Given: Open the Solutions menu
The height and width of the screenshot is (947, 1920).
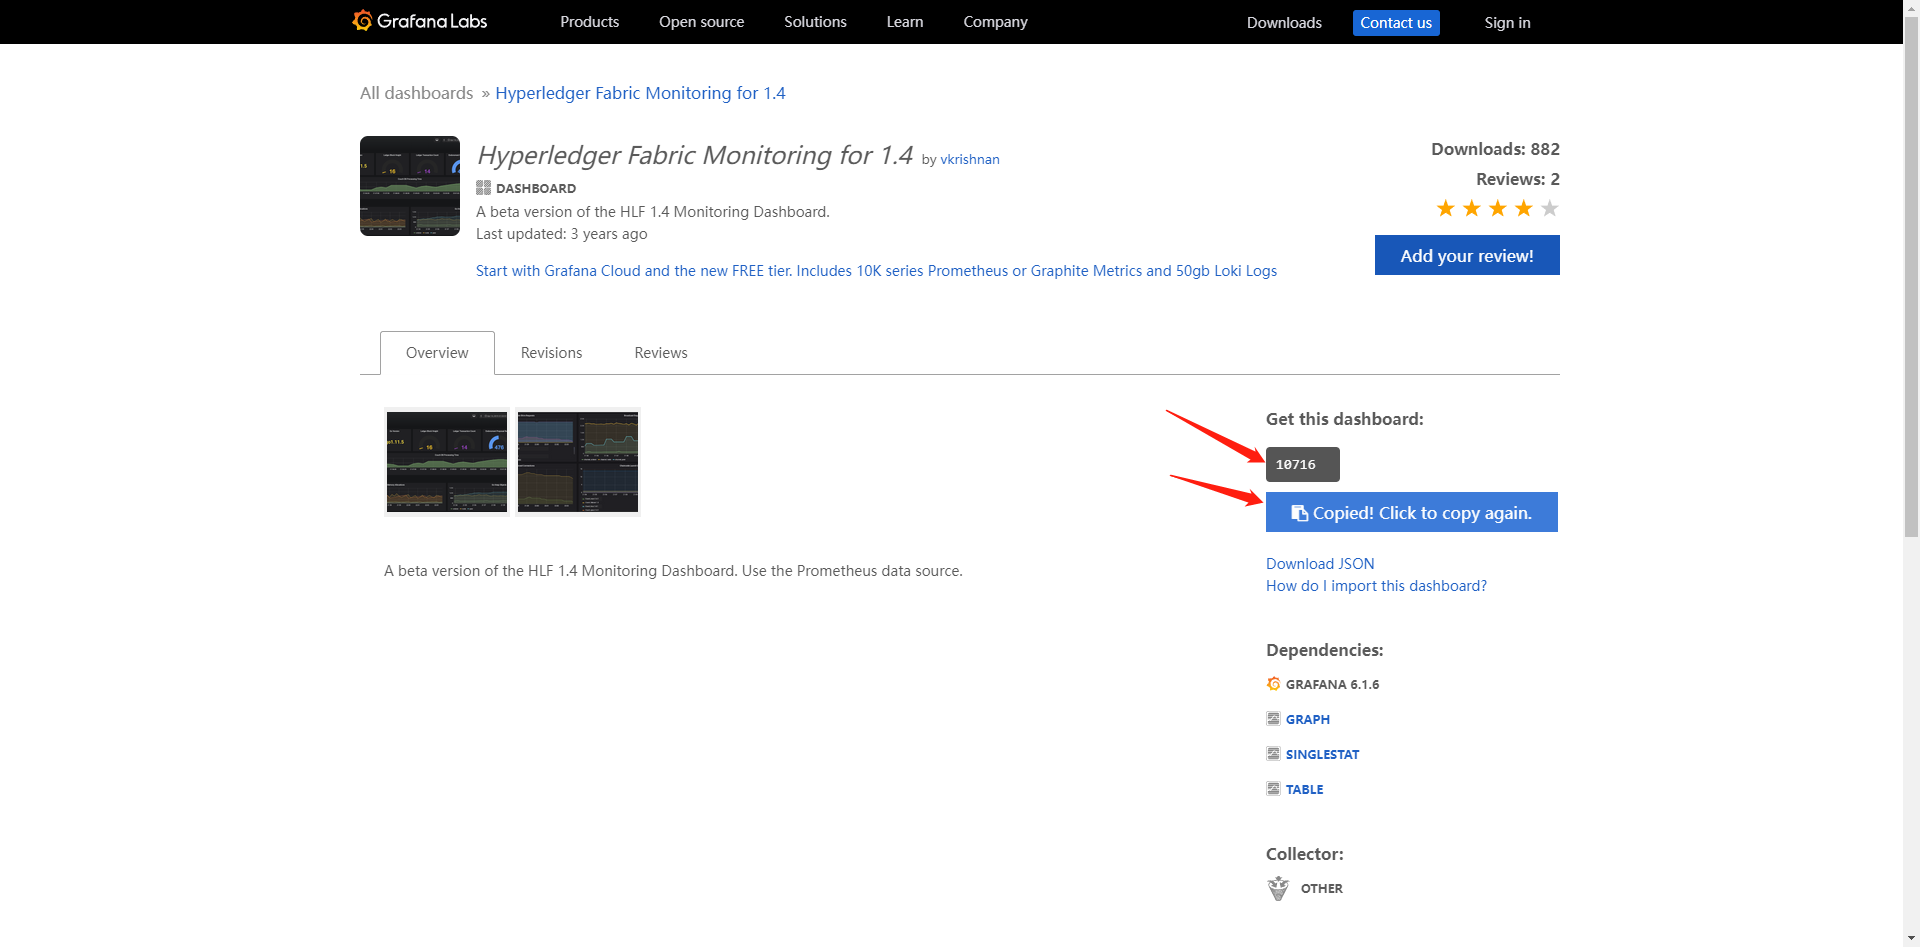Looking at the screenshot, I should pos(815,22).
